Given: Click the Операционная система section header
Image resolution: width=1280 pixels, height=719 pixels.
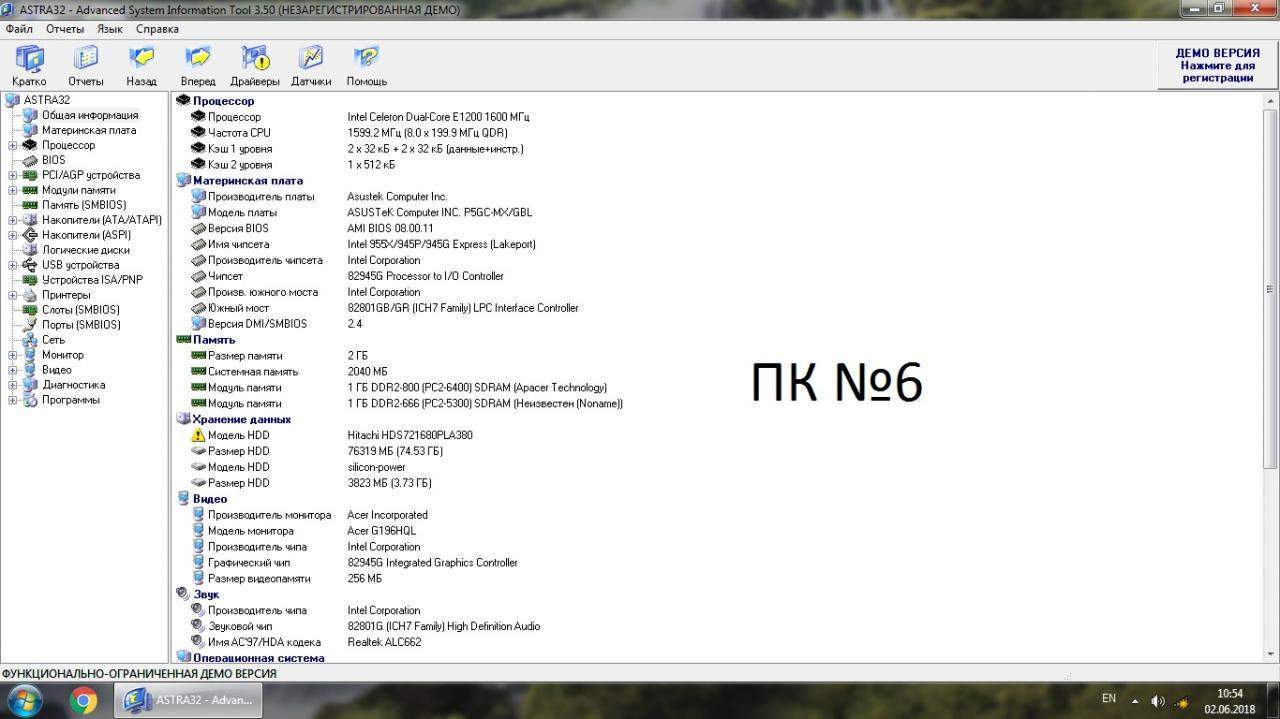Looking at the screenshot, I should pos(258,658).
